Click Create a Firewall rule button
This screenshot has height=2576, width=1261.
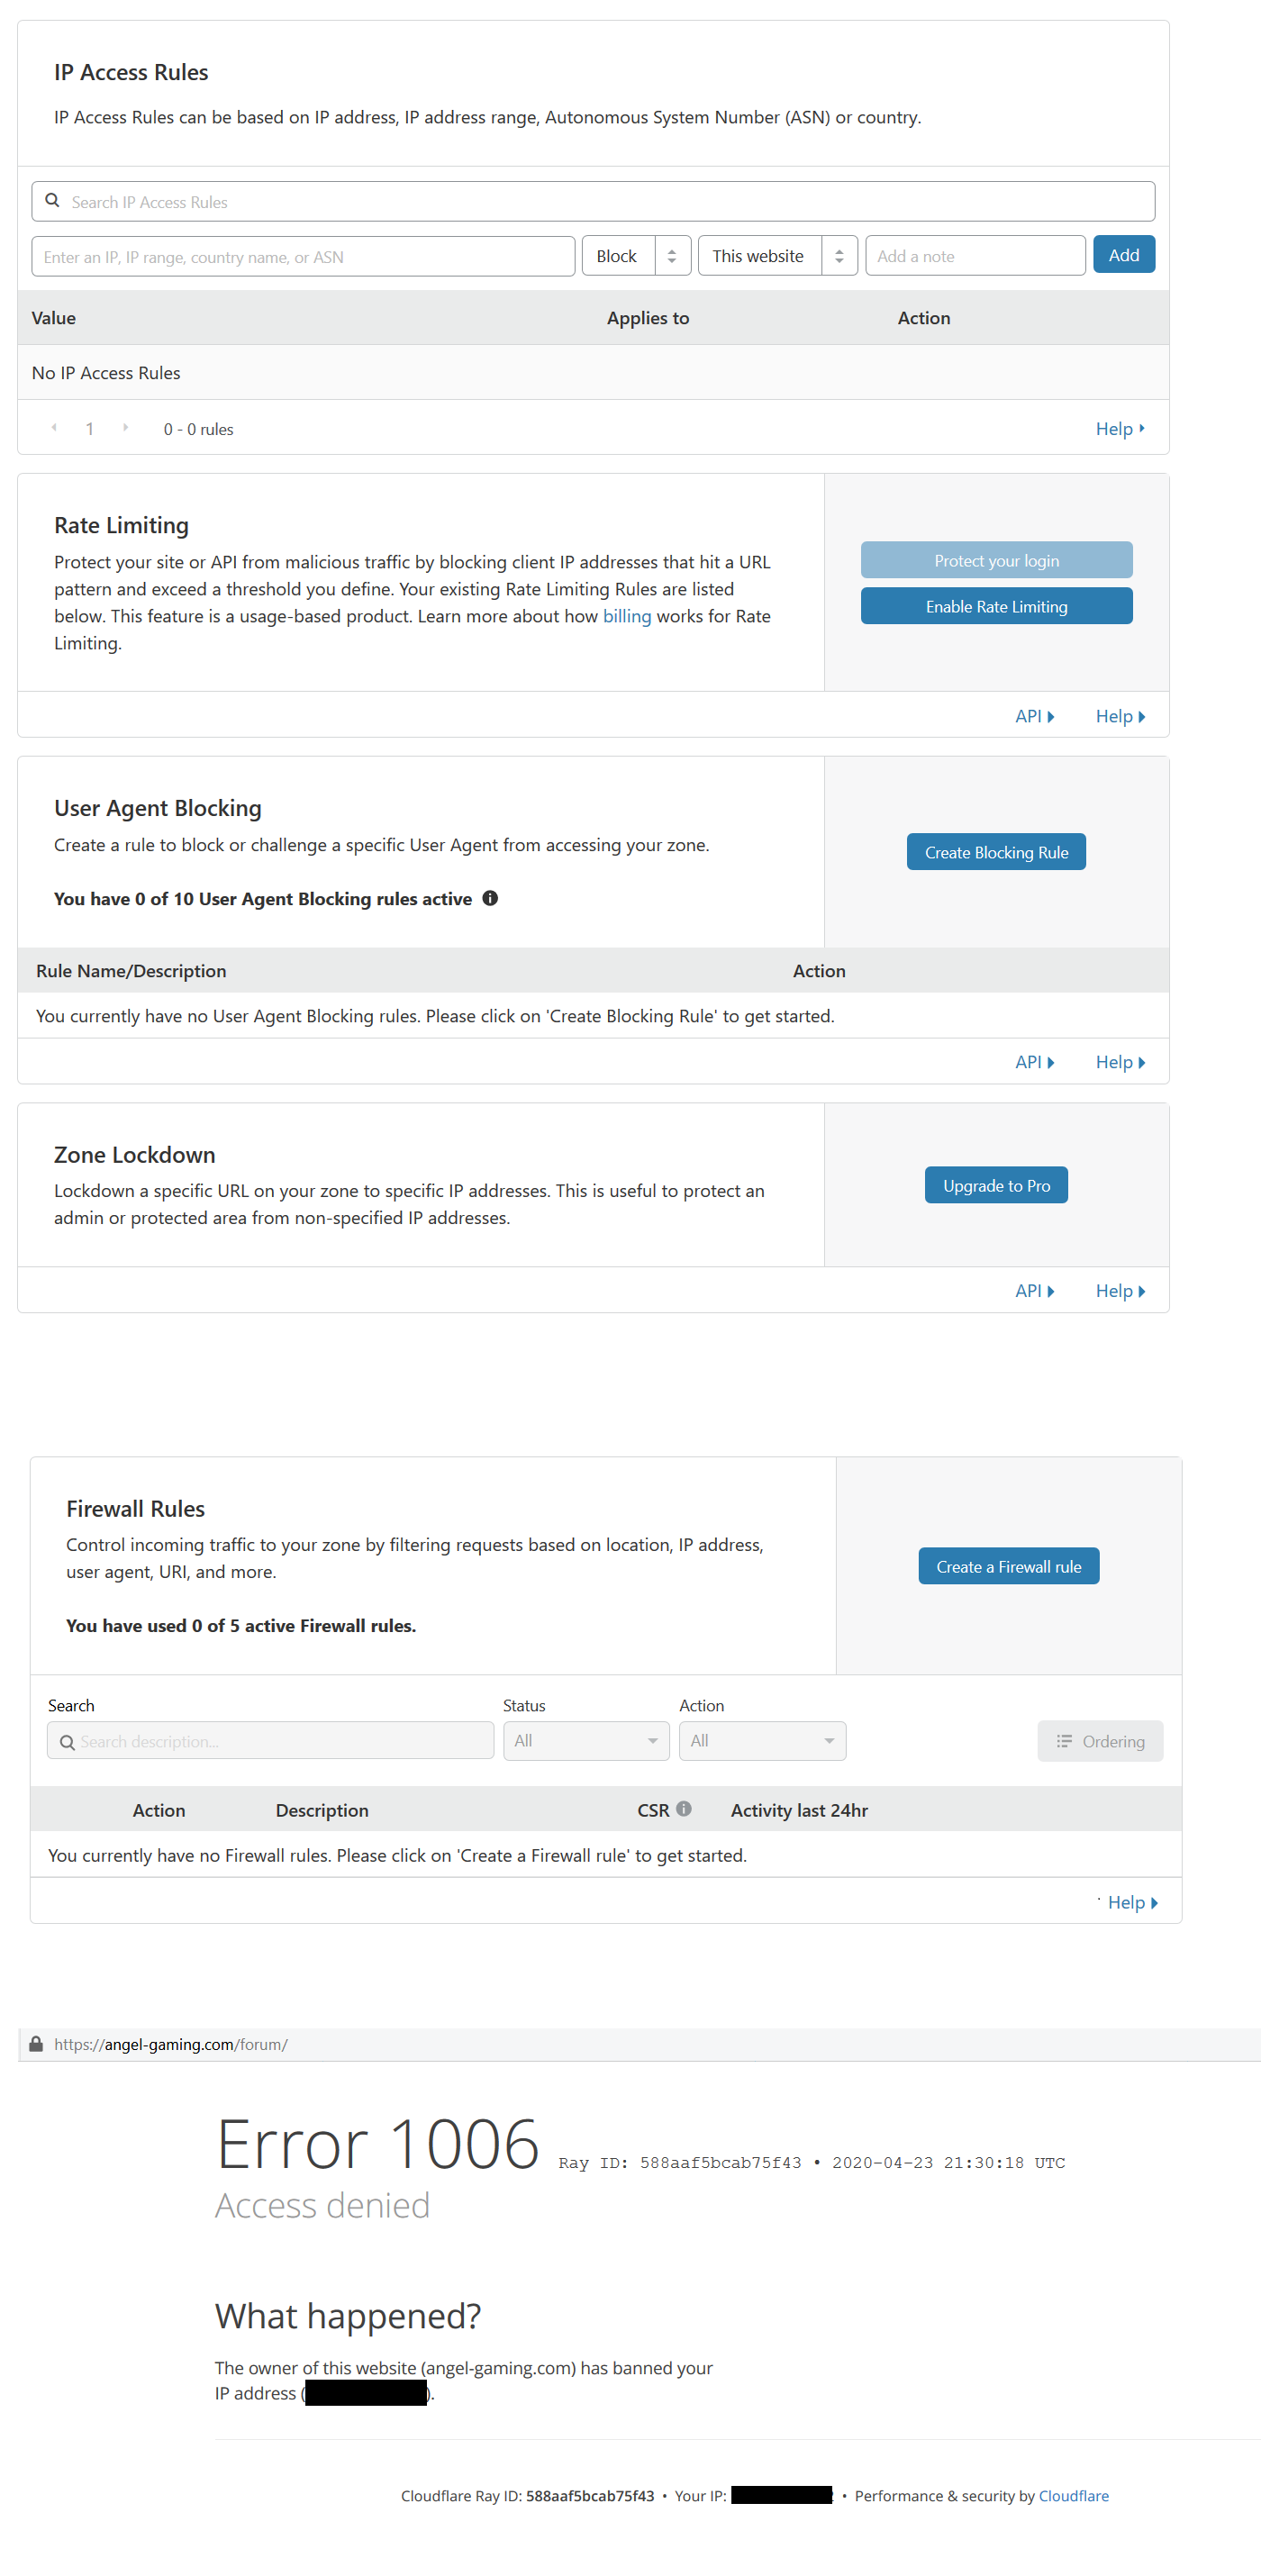(1008, 1566)
